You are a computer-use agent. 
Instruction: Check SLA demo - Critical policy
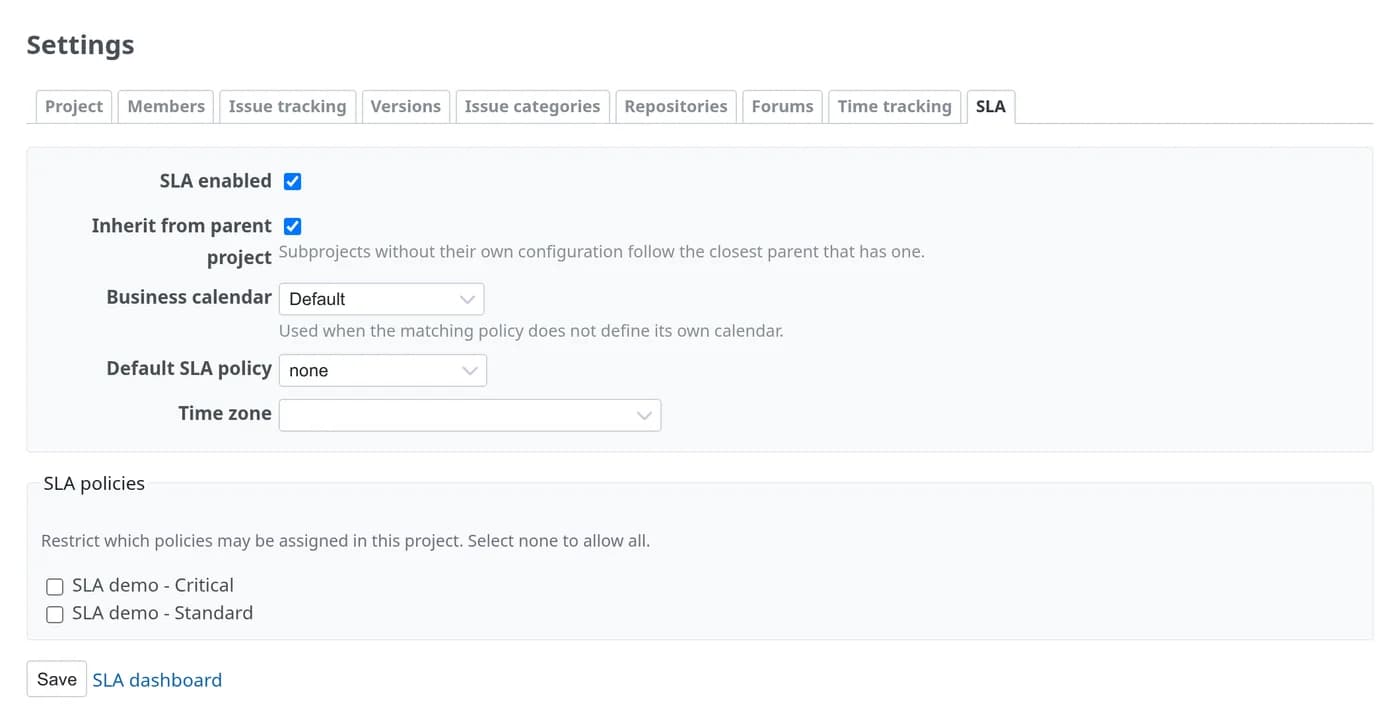[x=55, y=587]
